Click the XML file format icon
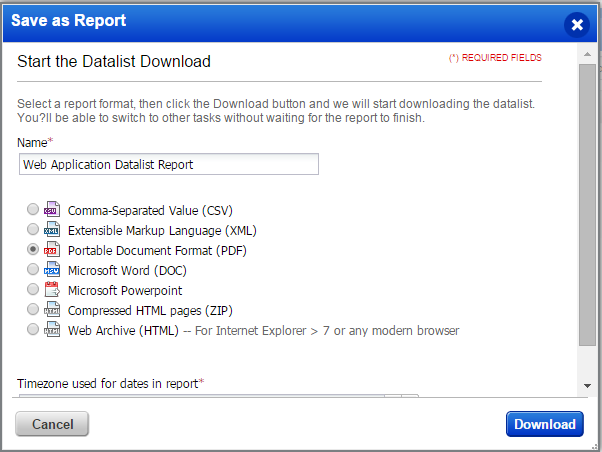Screen dimensions: 602x452 52,229
